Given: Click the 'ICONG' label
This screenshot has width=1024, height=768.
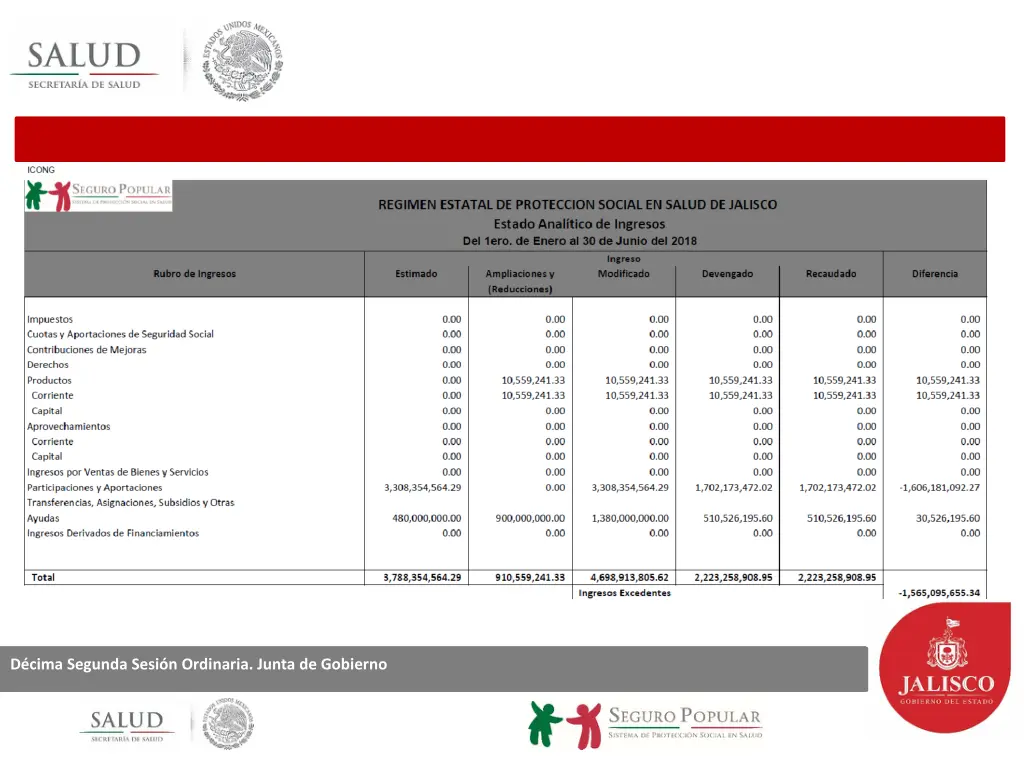Looking at the screenshot, I should (40, 170).
